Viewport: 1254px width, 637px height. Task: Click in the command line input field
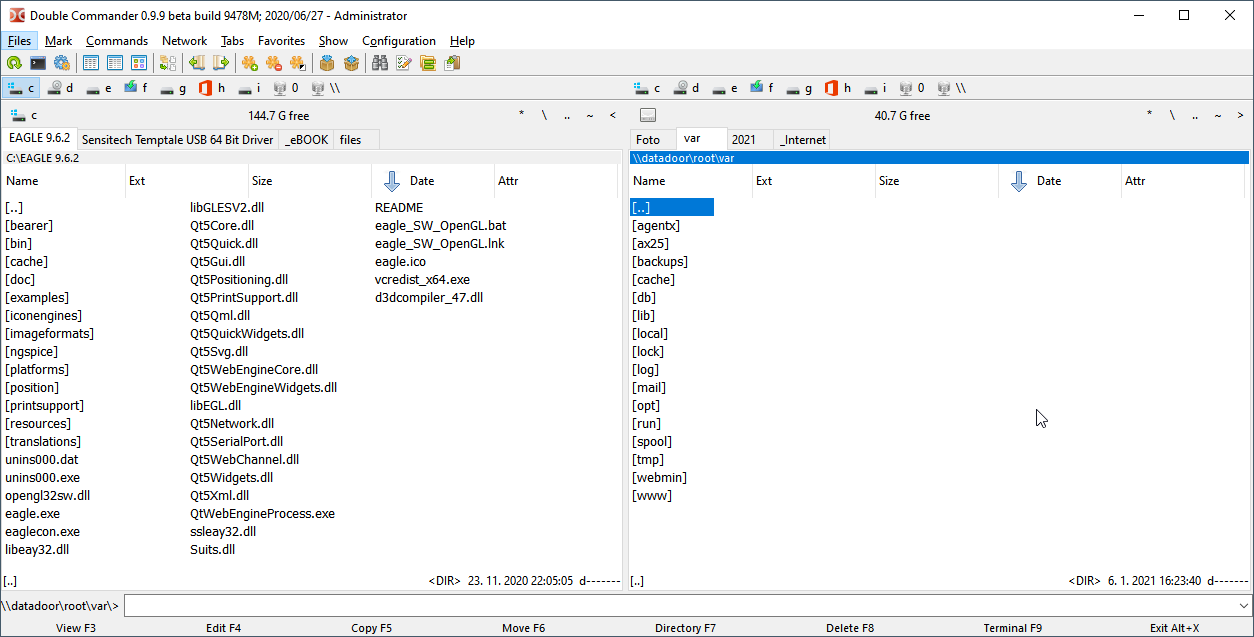(679, 605)
